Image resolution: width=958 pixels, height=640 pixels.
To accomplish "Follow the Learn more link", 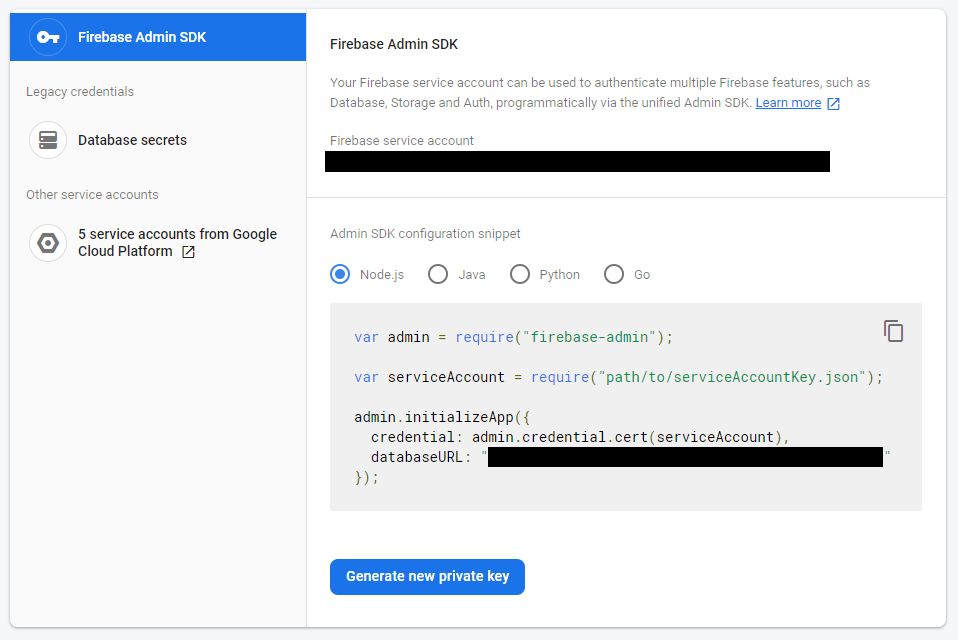I will pos(788,103).
